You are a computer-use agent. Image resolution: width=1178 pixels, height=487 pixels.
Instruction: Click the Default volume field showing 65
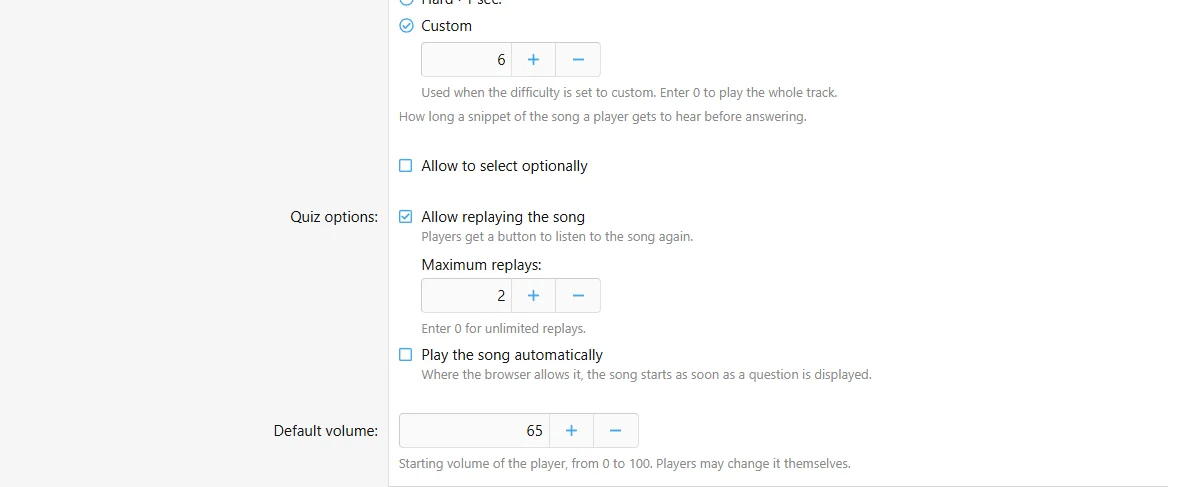pyautogui.click(x=474, y=431)
